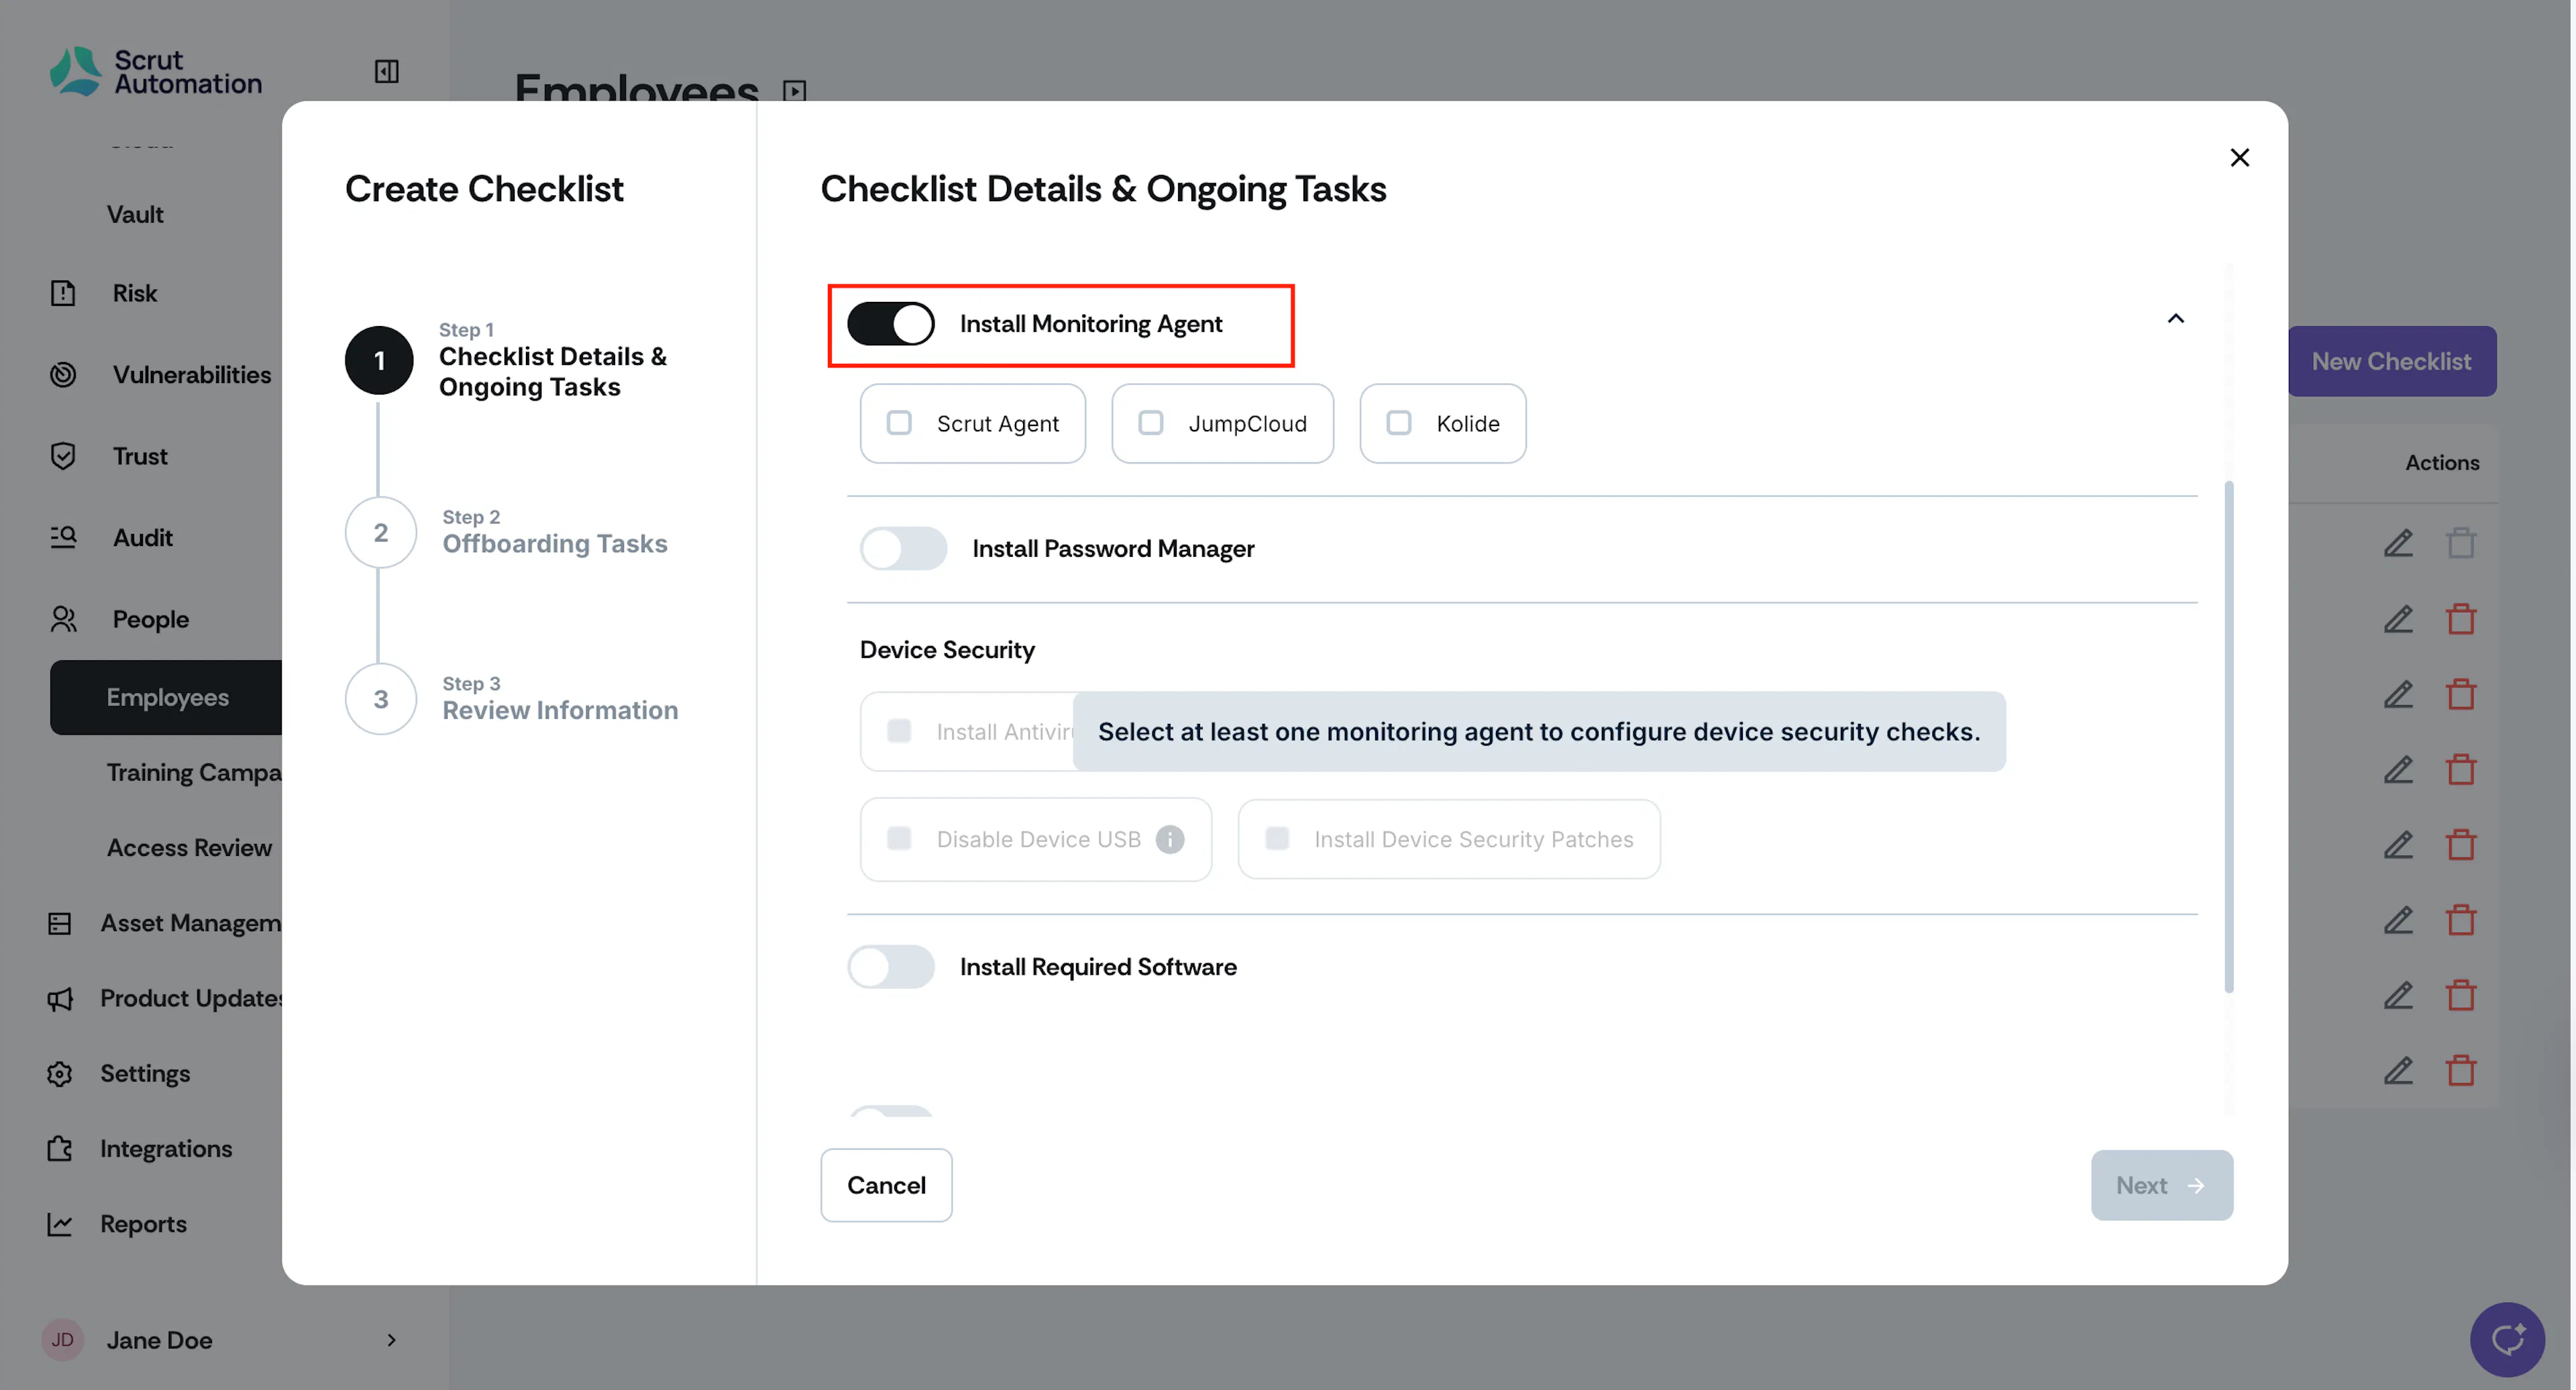Viewport: 2576px width, 1390px height.
Task: Expand the Jane Doe account menu arrow
Action: pos(391,1339)
